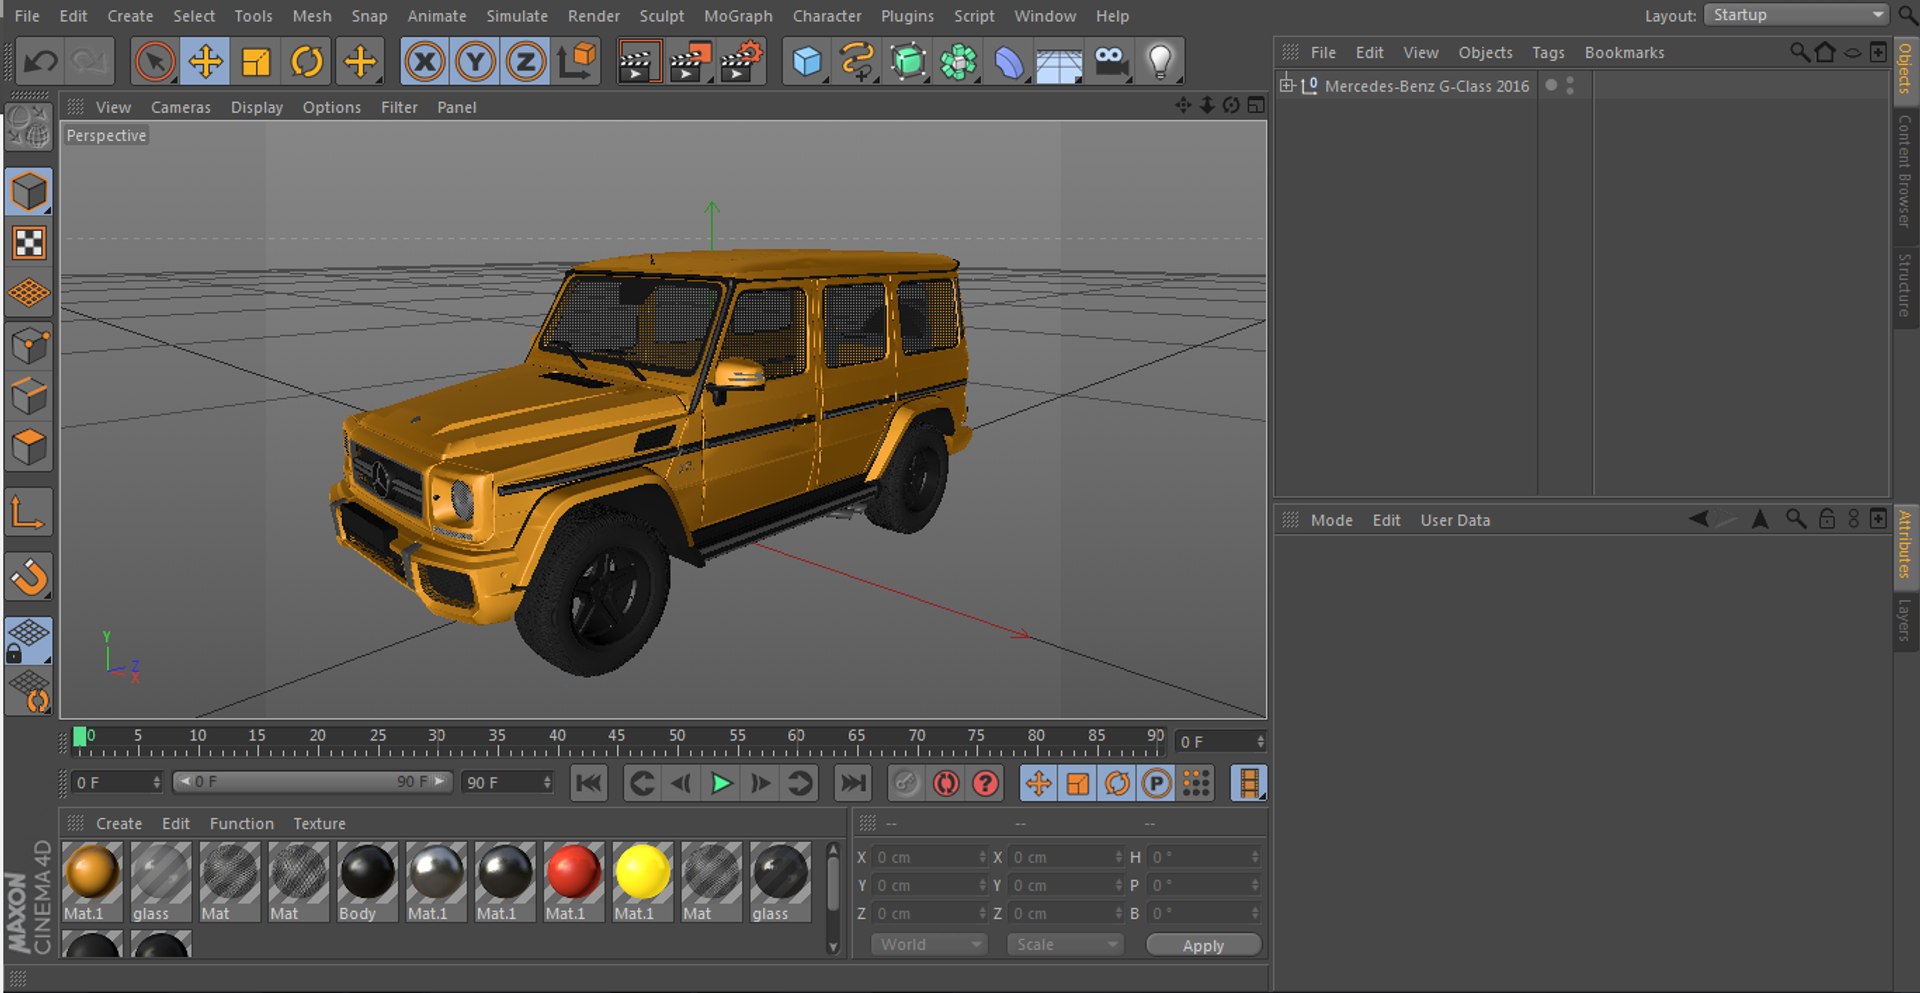Image resolution: width=1920 pixels, height=993 pixels.
Task: Switch to Content Browser side tab
Action: (x=1905, y=171)
